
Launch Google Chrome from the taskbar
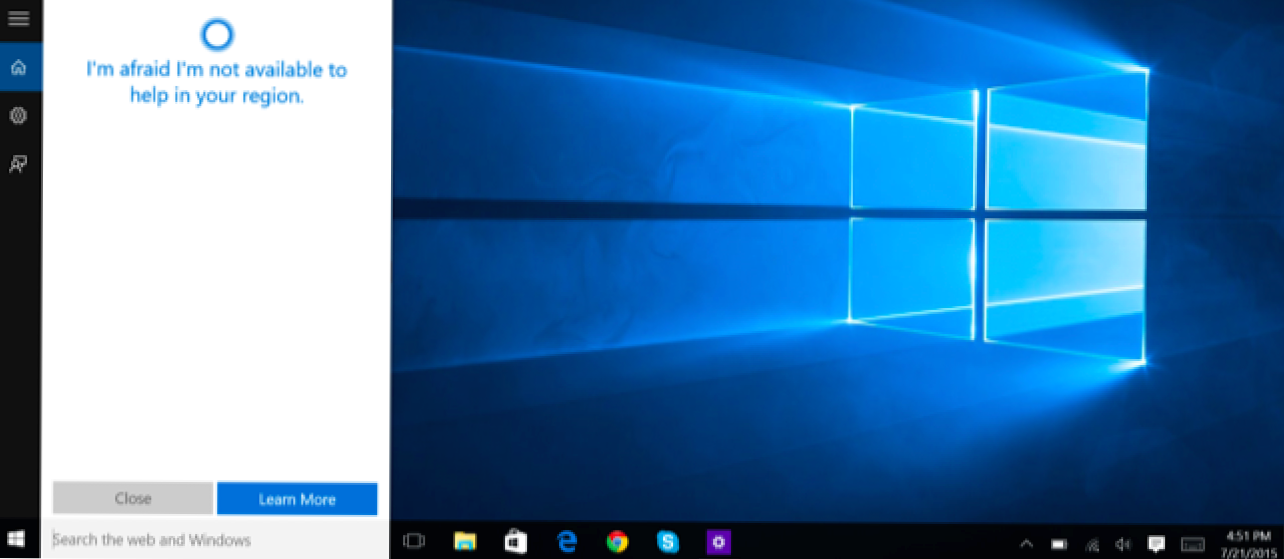[x=618, y=541]
